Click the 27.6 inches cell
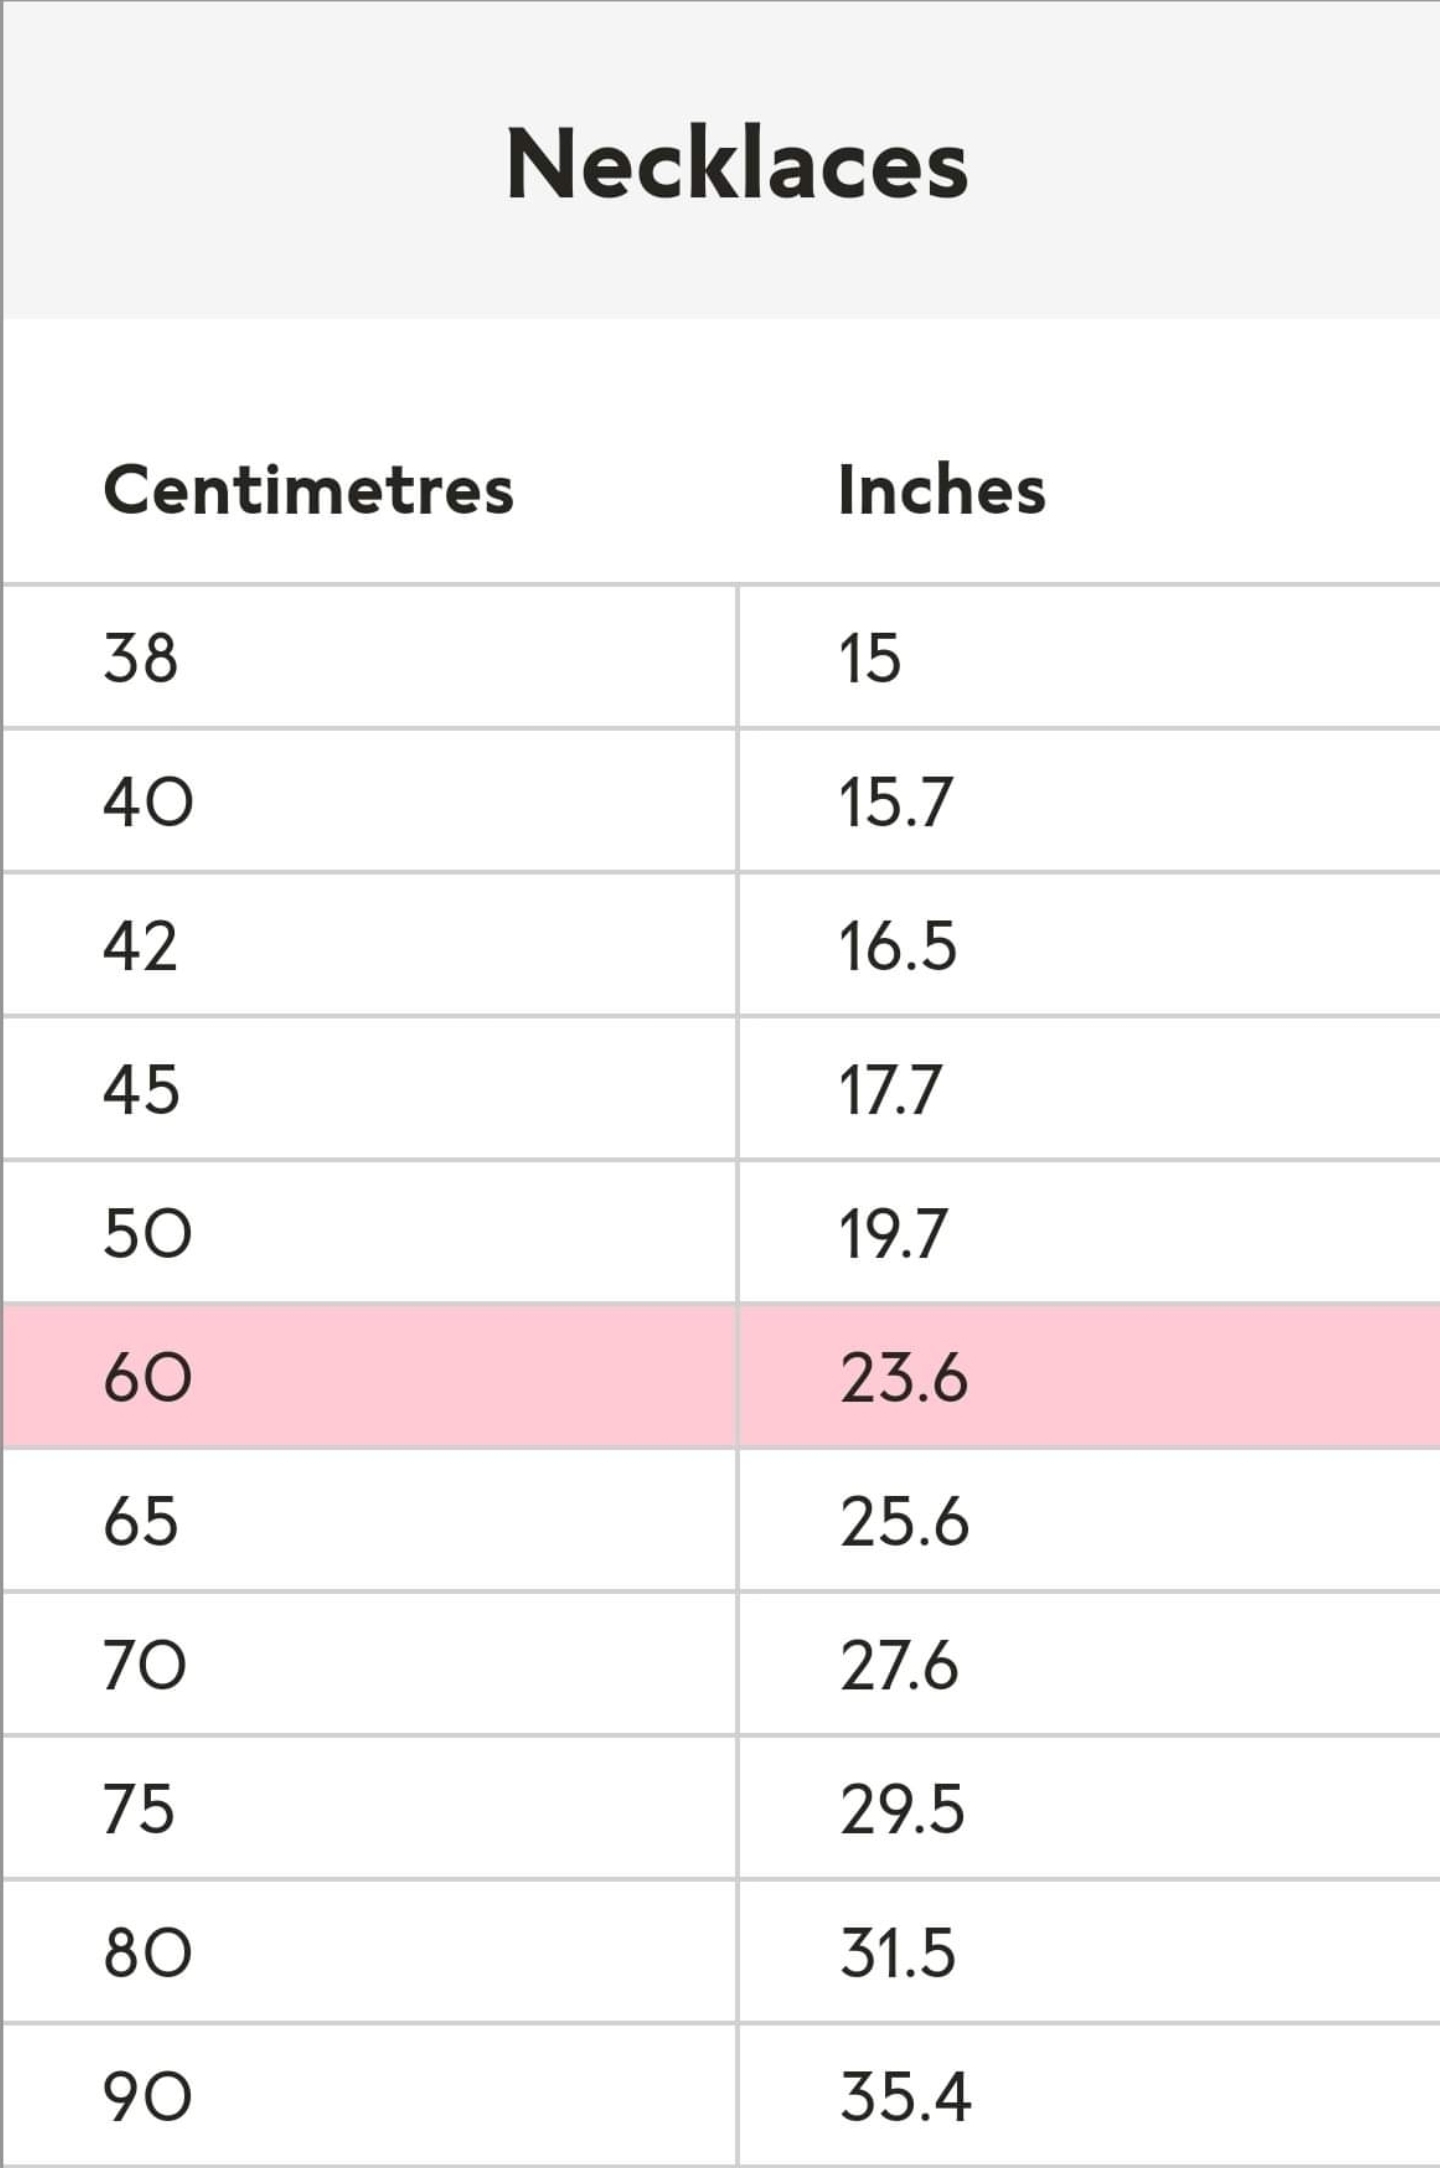1440x2168 pixels. coord(899,1666)
